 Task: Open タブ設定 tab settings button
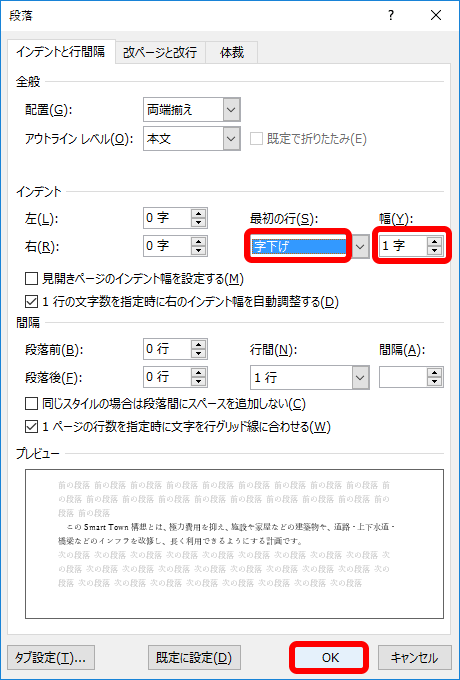click(x=51, y=657)
